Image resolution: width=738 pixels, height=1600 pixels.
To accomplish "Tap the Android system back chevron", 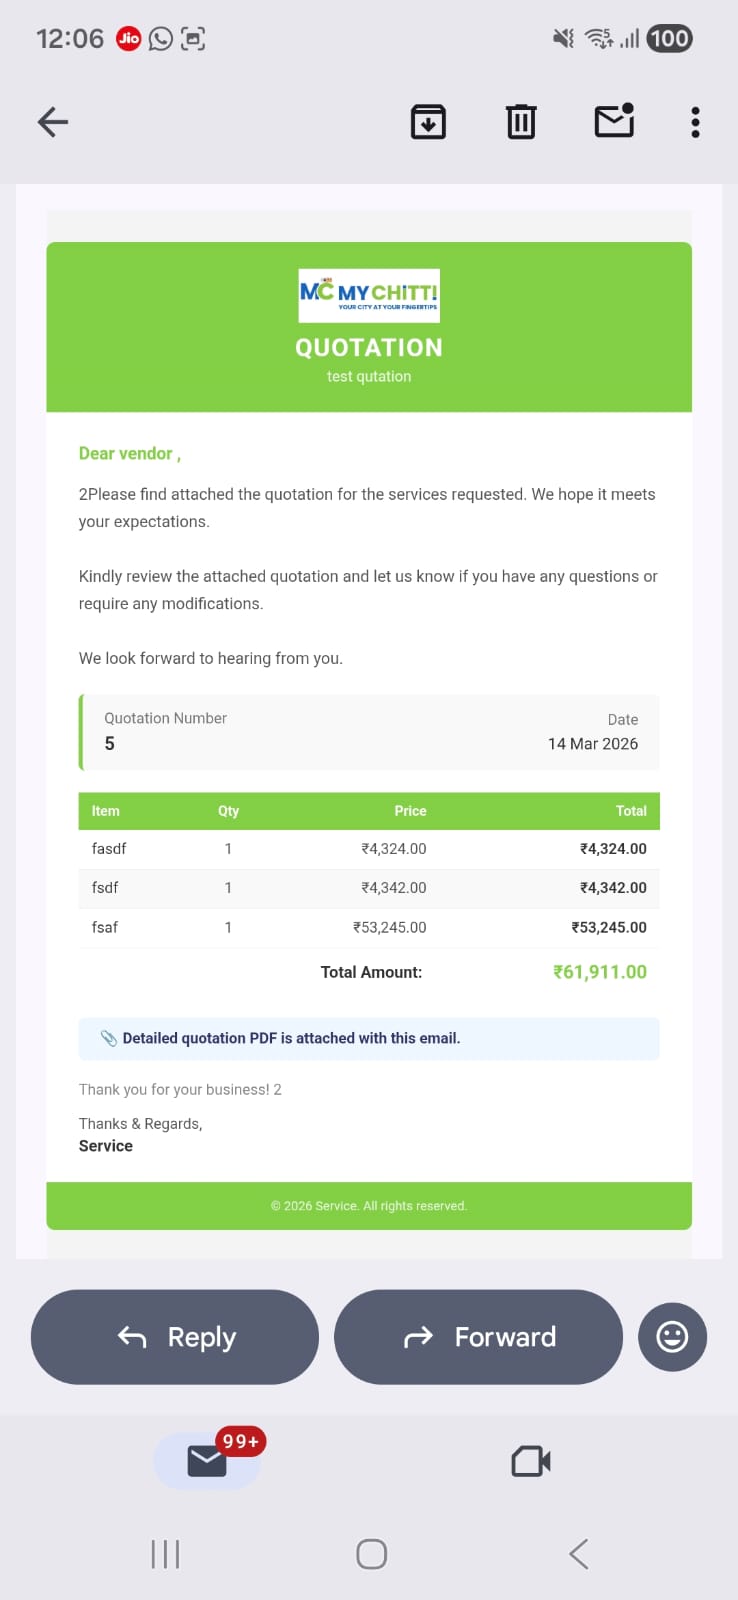I will click(578, 1554).
